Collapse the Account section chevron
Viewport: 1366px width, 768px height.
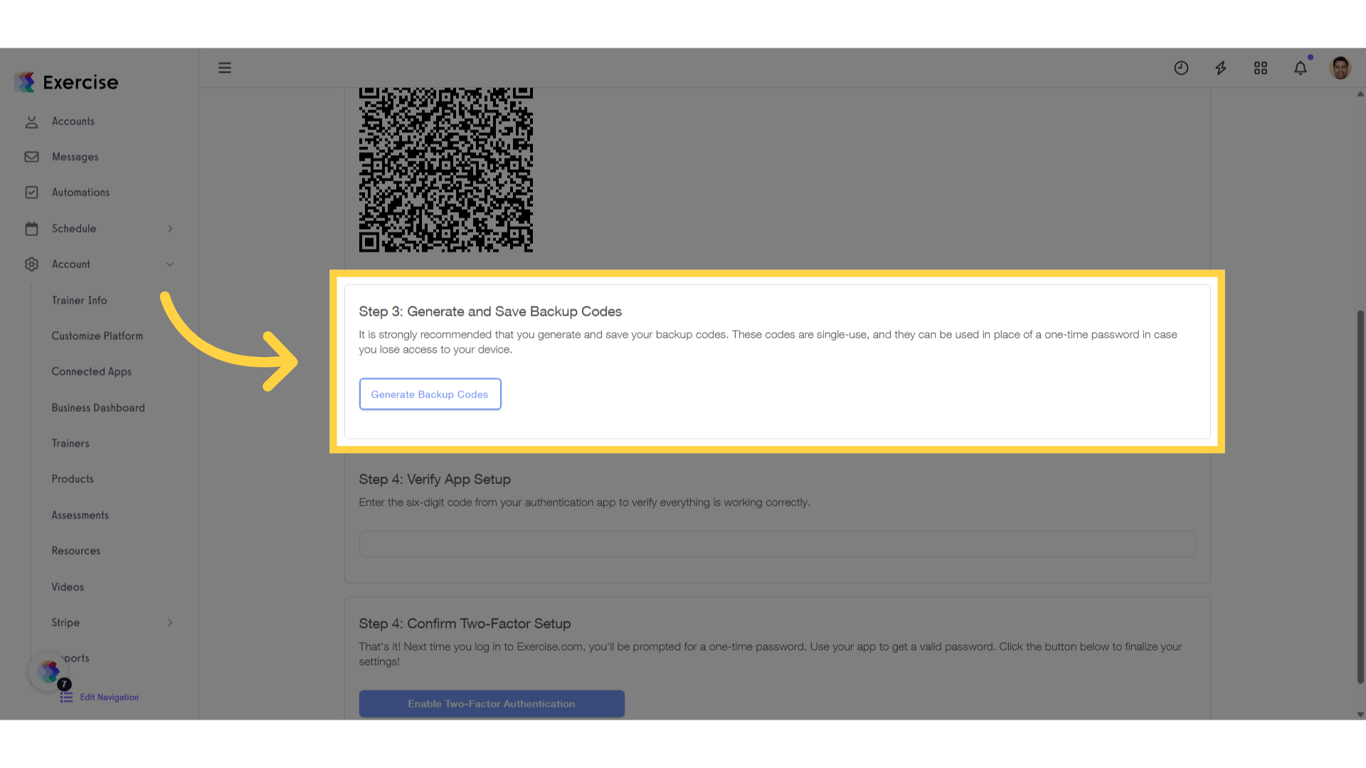170,264
